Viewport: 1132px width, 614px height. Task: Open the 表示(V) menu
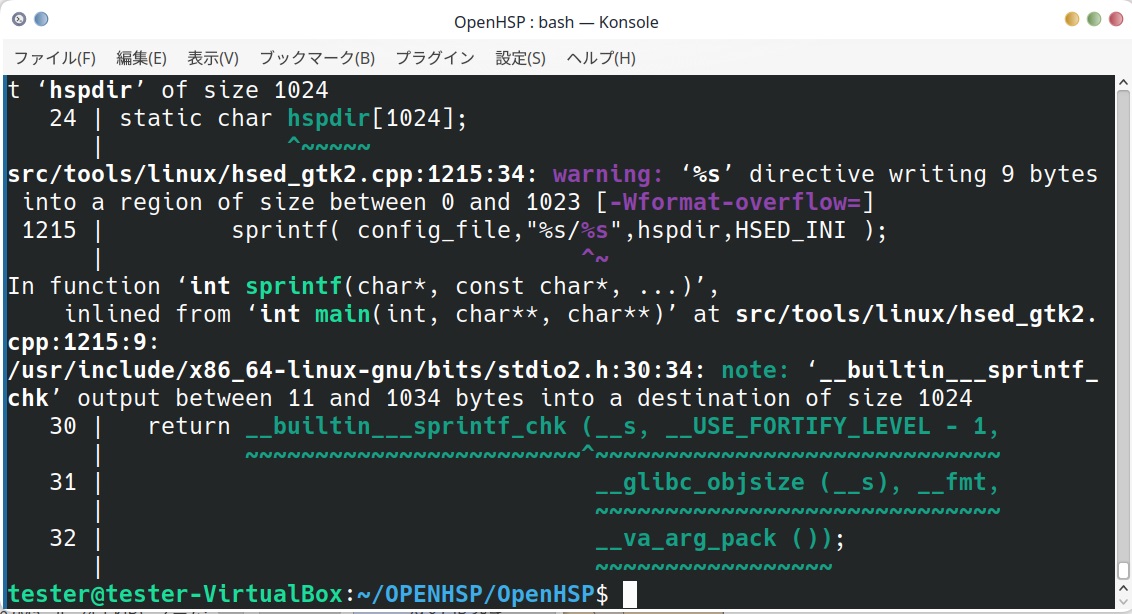(x=213, y=59)
